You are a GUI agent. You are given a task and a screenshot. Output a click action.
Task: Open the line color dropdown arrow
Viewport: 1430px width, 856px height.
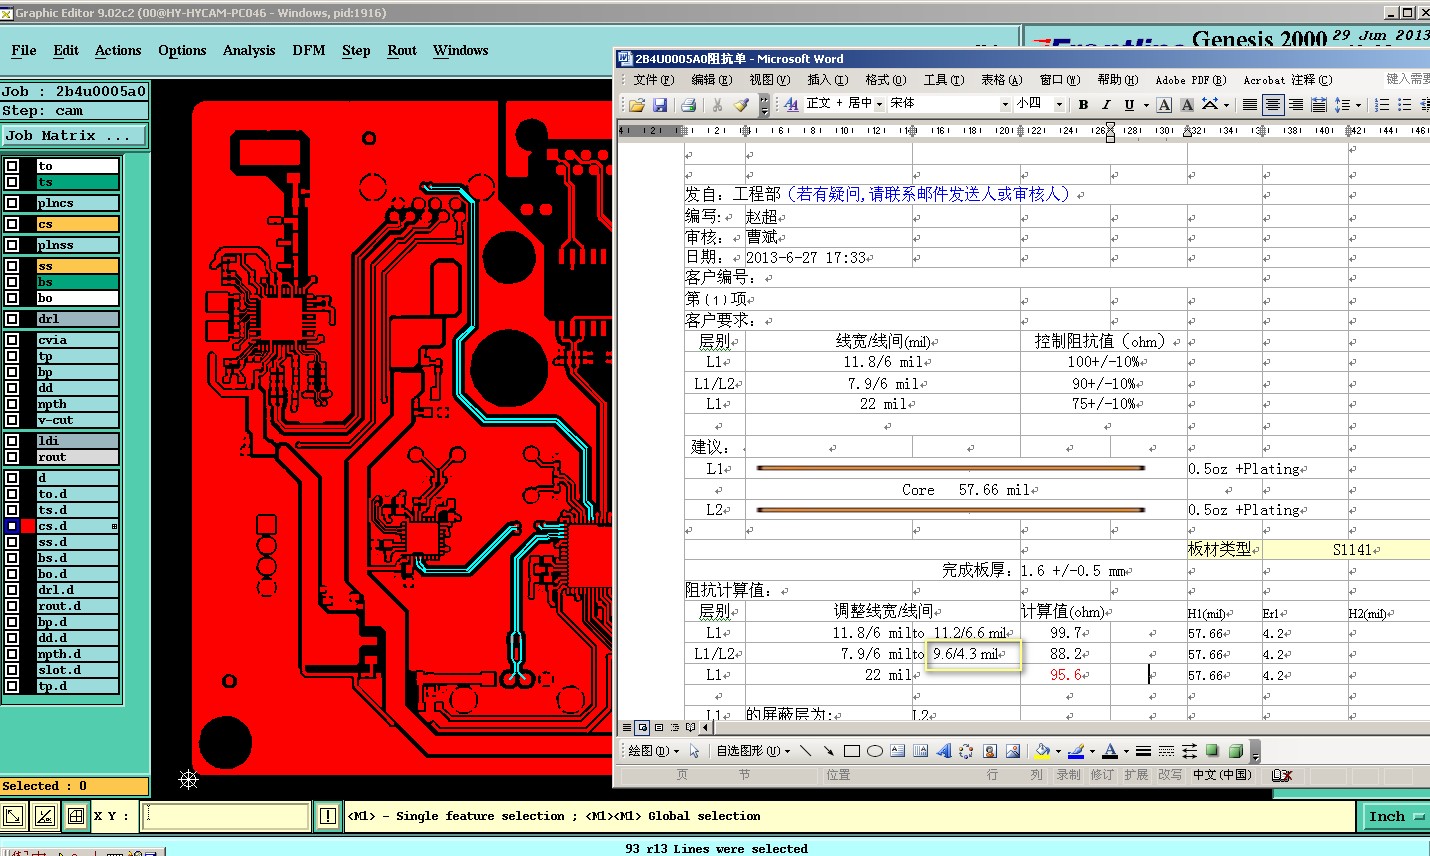(x=1092, y=751)
